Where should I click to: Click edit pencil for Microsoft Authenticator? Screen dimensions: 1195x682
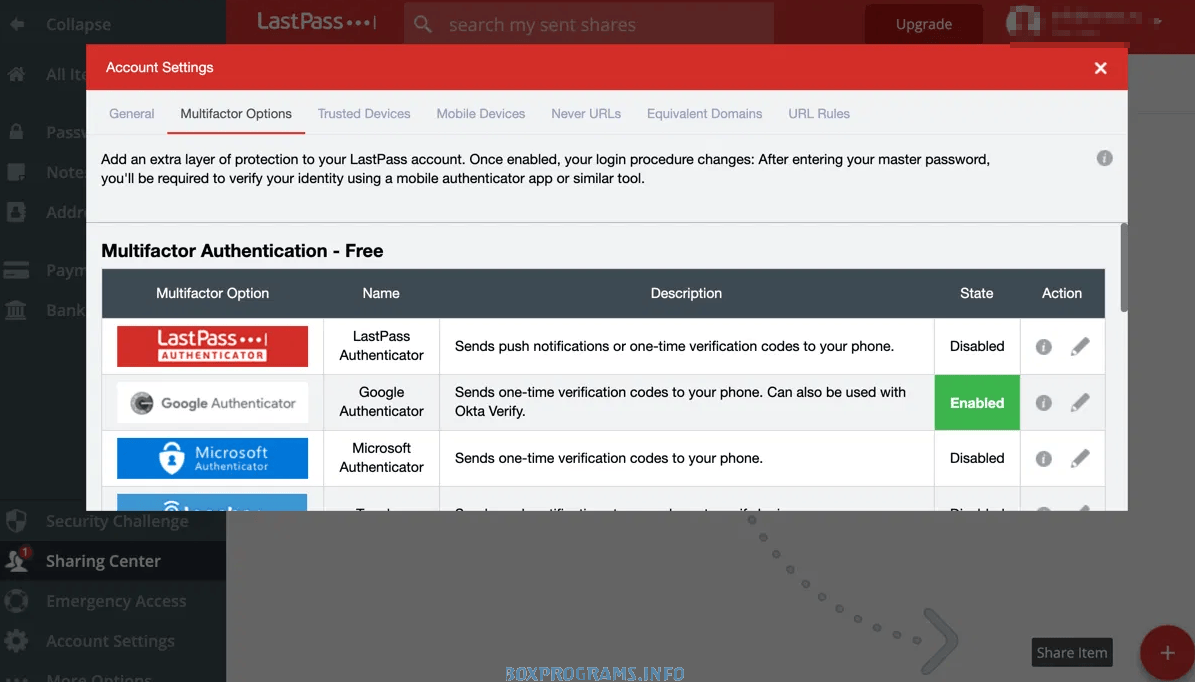[1080, 459]
